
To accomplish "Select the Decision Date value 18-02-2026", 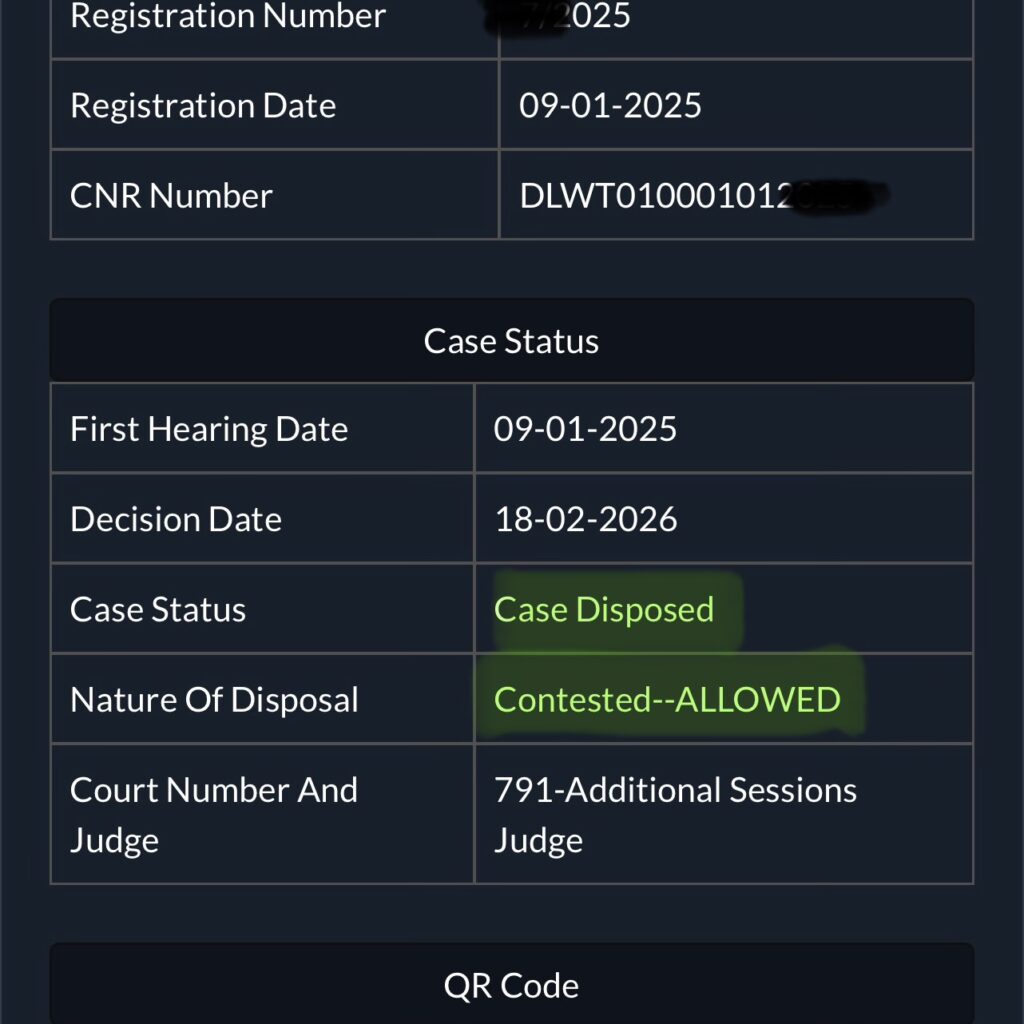I will [x=585, y=520].
